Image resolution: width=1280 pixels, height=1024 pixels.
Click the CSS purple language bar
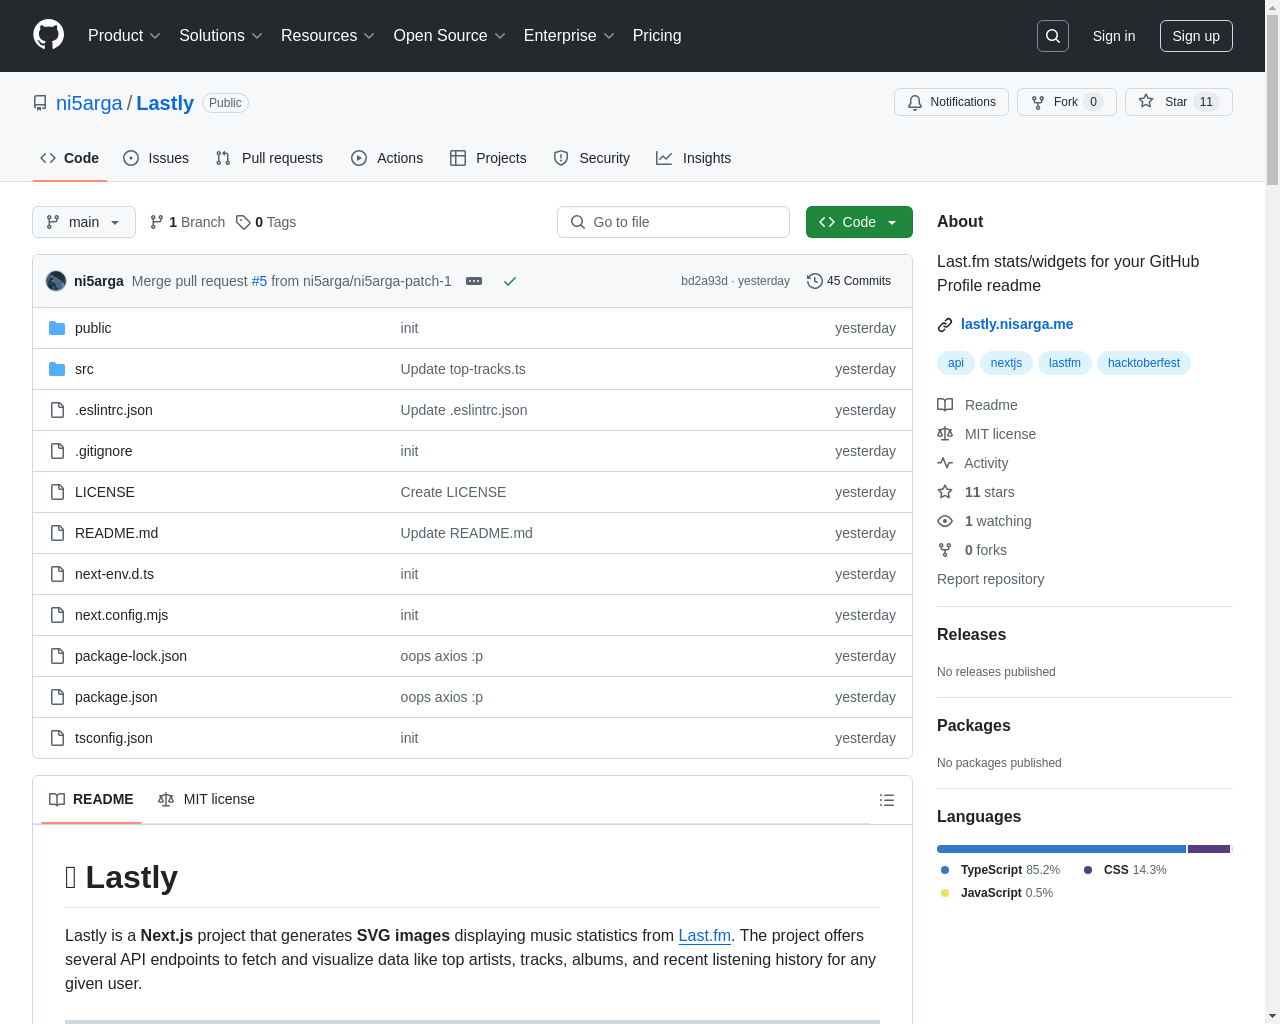[1209, 849]
